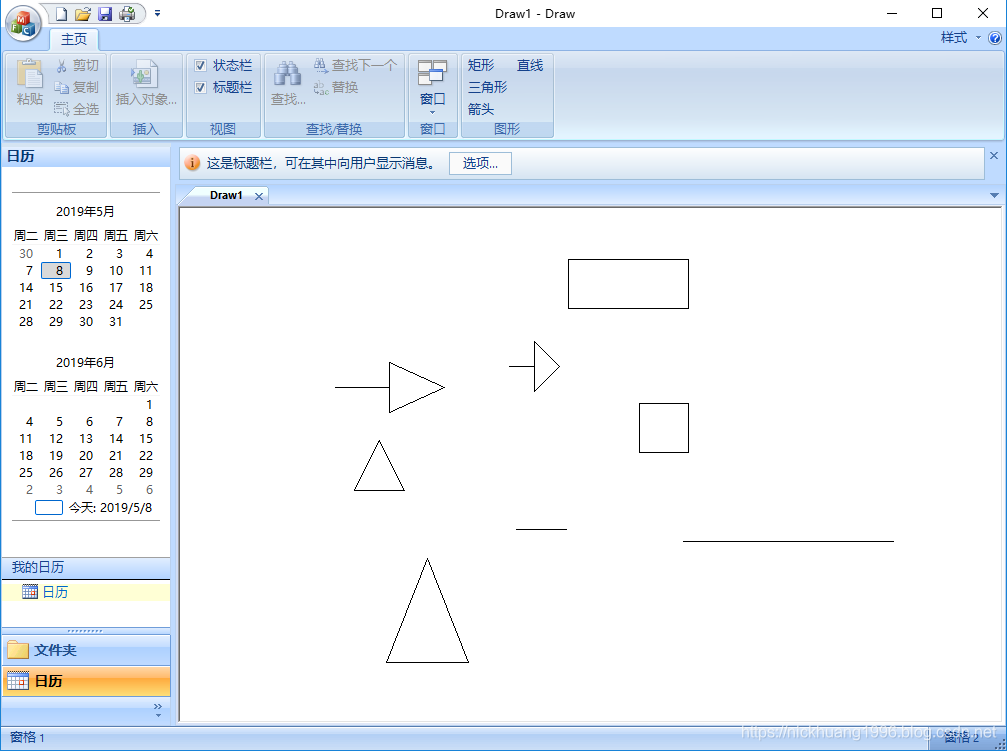Click the Today (今天: 2019/5/8) link

[110, 508]
